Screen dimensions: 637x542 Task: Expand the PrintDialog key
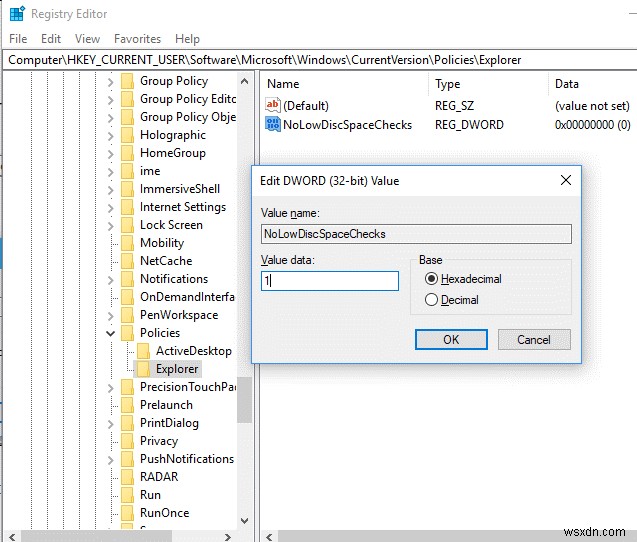[x=110, y=424]
